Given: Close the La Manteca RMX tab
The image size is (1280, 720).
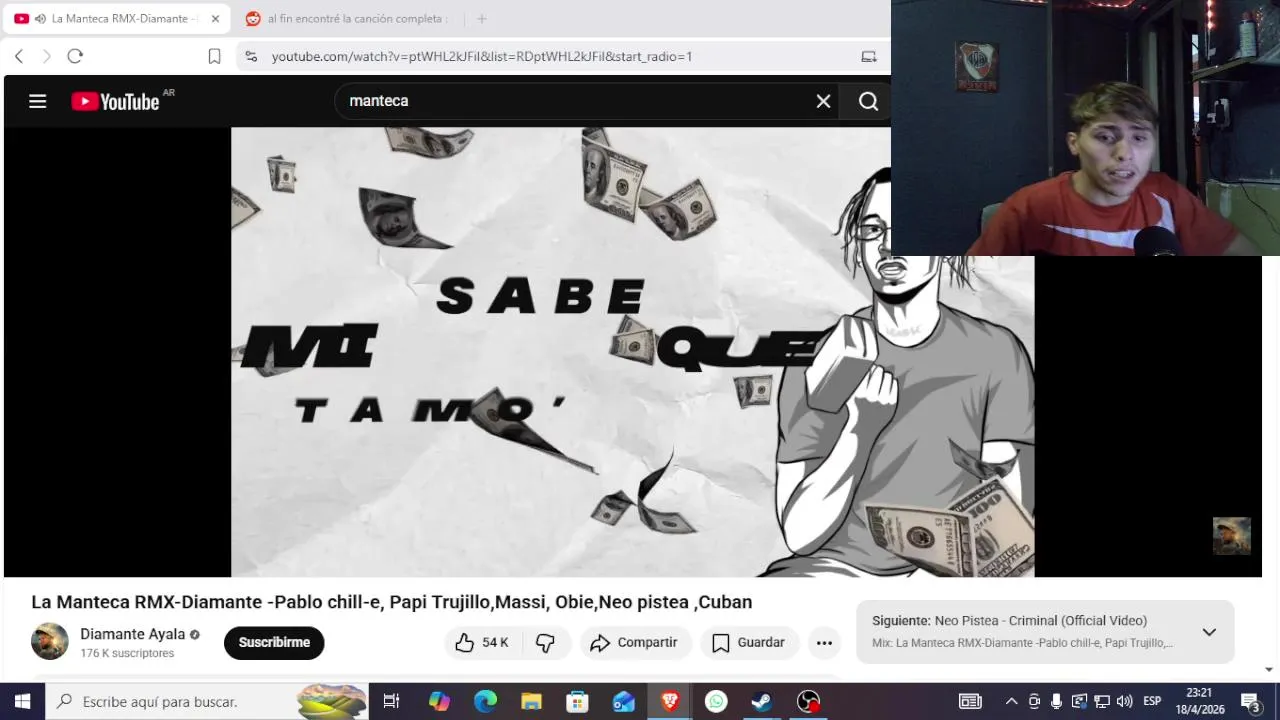Looking at the screenshot, I should tap(215, 18).
